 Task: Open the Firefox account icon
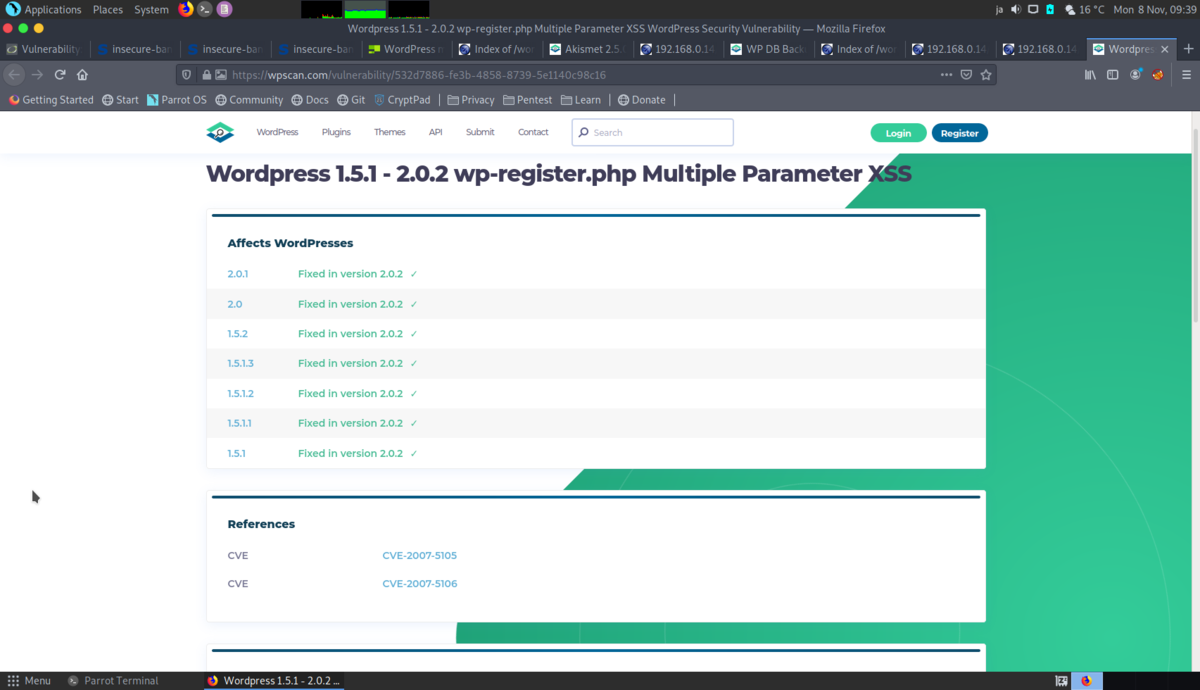1135,75
